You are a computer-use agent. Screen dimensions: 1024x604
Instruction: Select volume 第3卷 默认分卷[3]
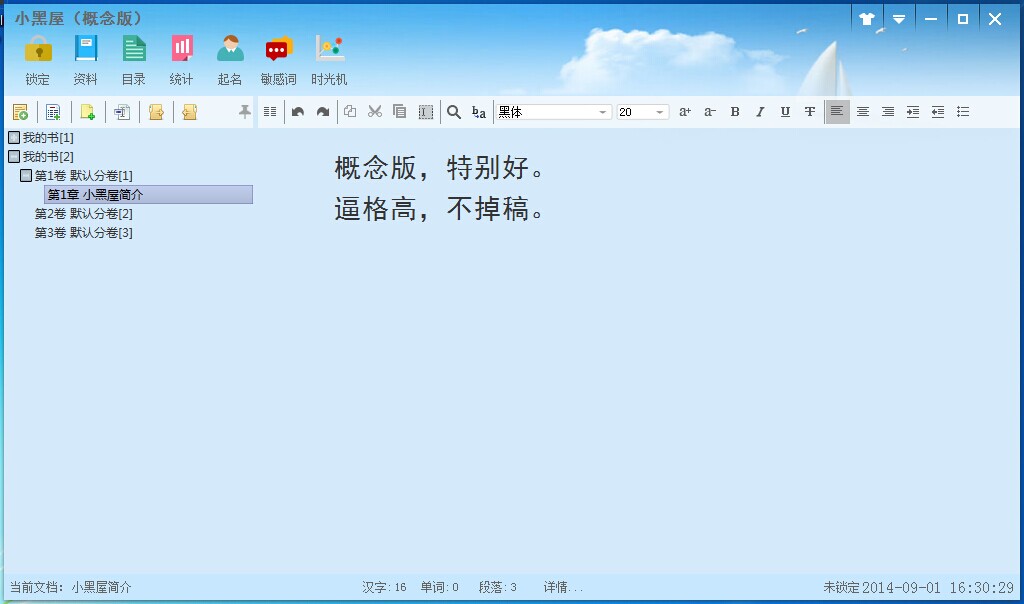click(84, 232)
